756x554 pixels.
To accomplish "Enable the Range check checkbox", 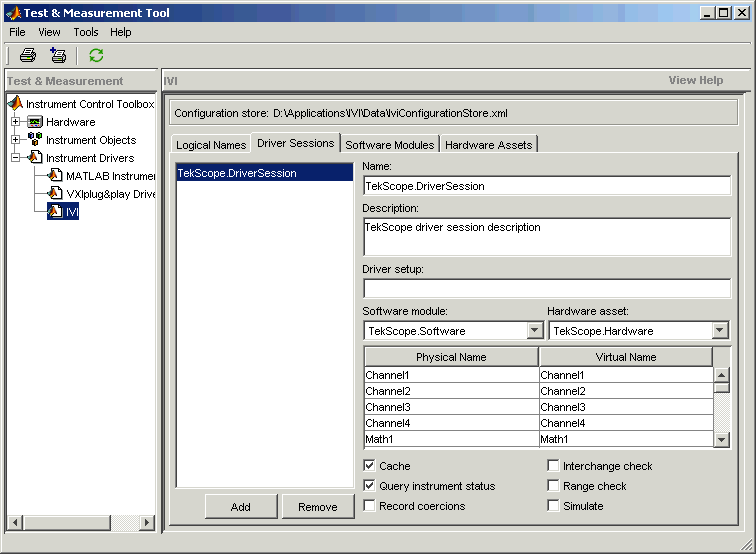I will [x=553, y=486].
